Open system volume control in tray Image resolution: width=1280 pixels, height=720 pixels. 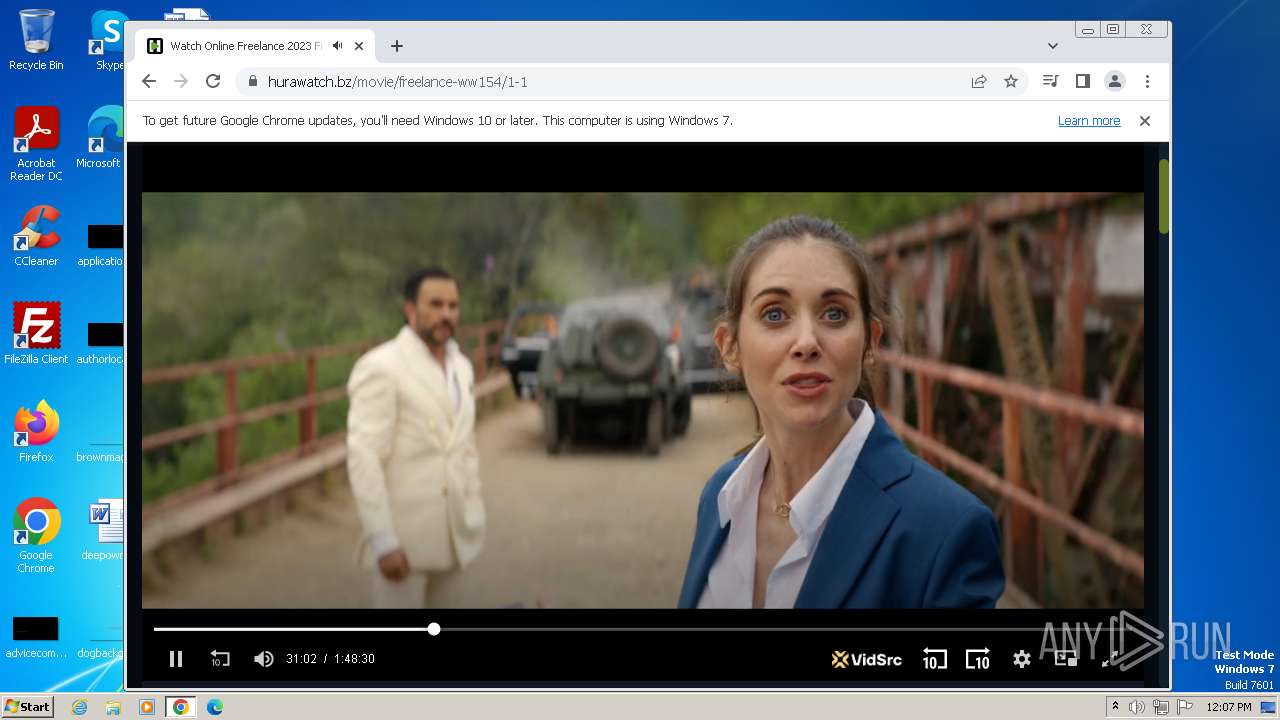(x=1137, y=707)
